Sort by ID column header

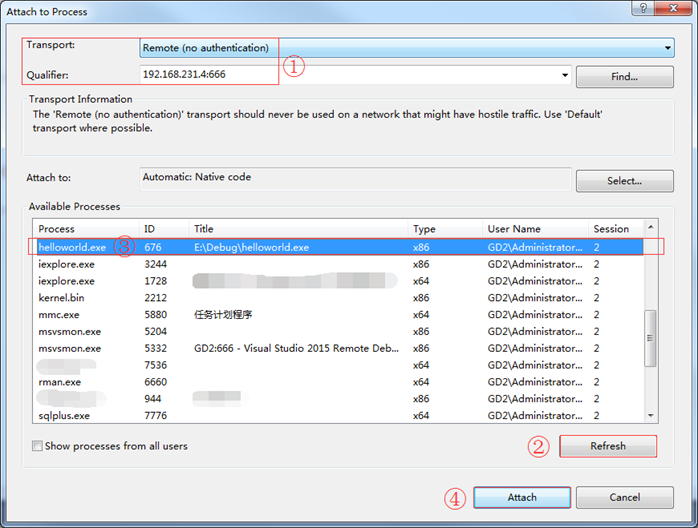[164, 229]
